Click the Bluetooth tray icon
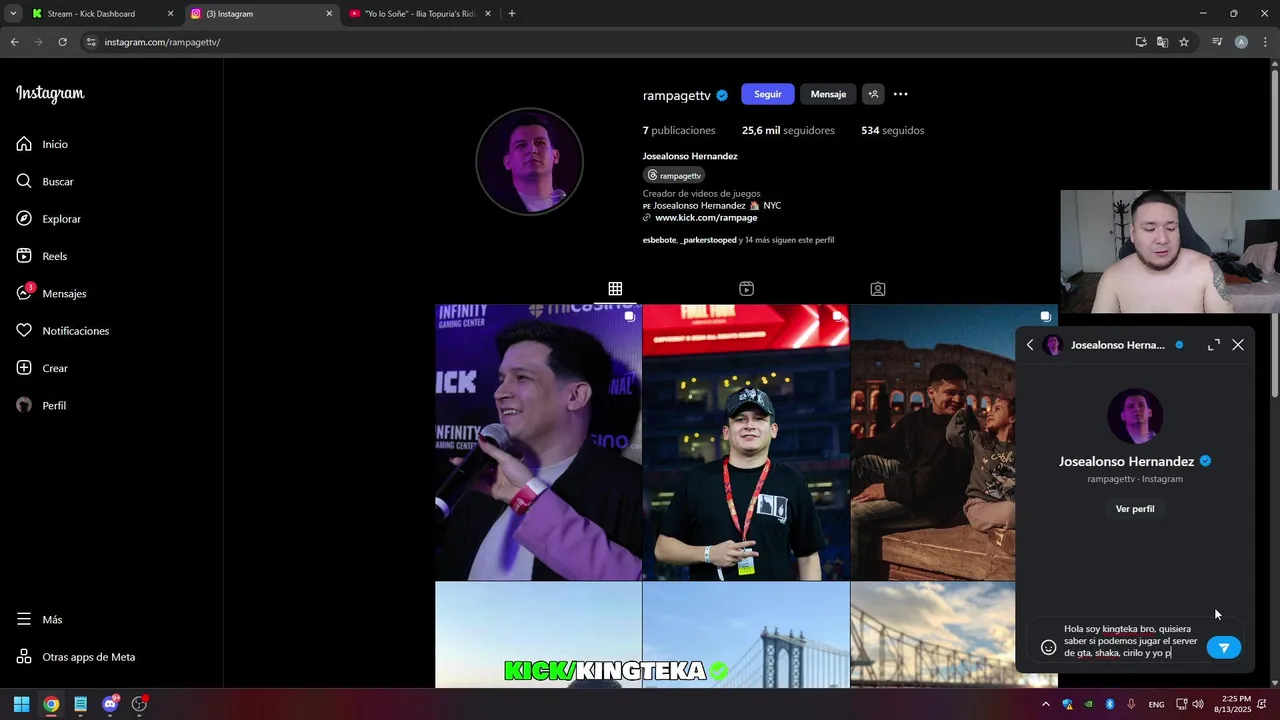This screenshot has width=1280, height=720. tap(1110, 704)
